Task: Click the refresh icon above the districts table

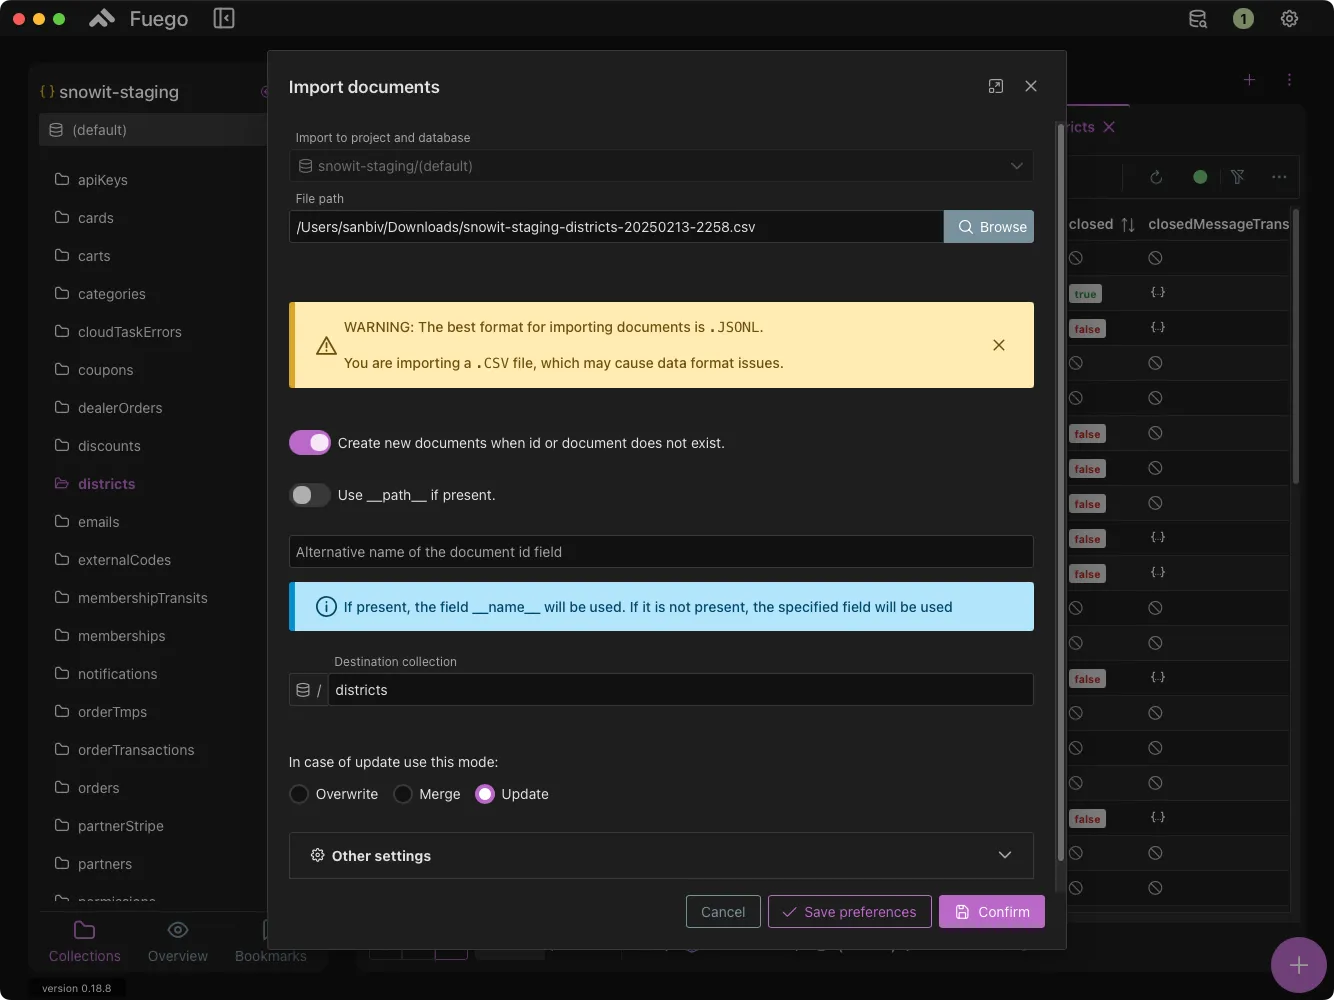Action: pos(1156,177)
